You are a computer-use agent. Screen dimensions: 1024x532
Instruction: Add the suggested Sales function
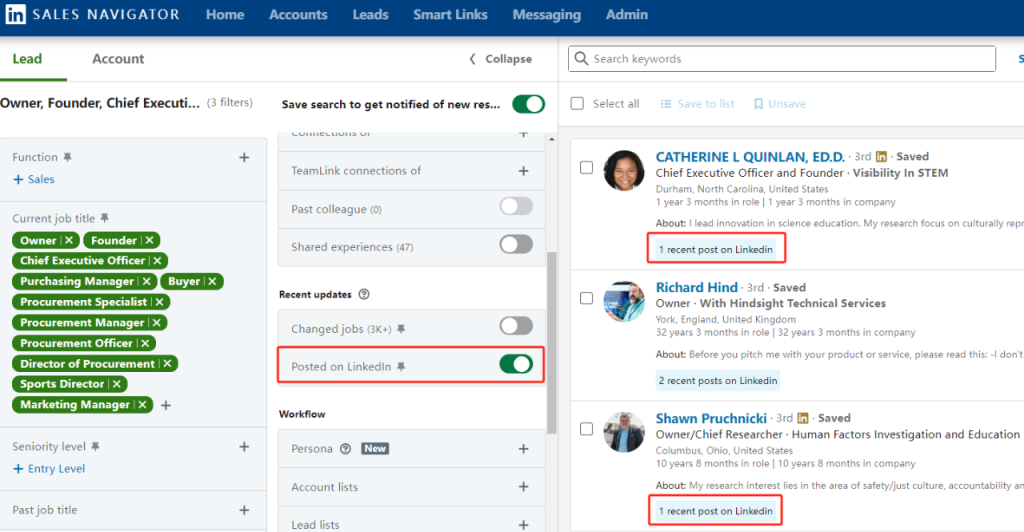coord(34,180)
